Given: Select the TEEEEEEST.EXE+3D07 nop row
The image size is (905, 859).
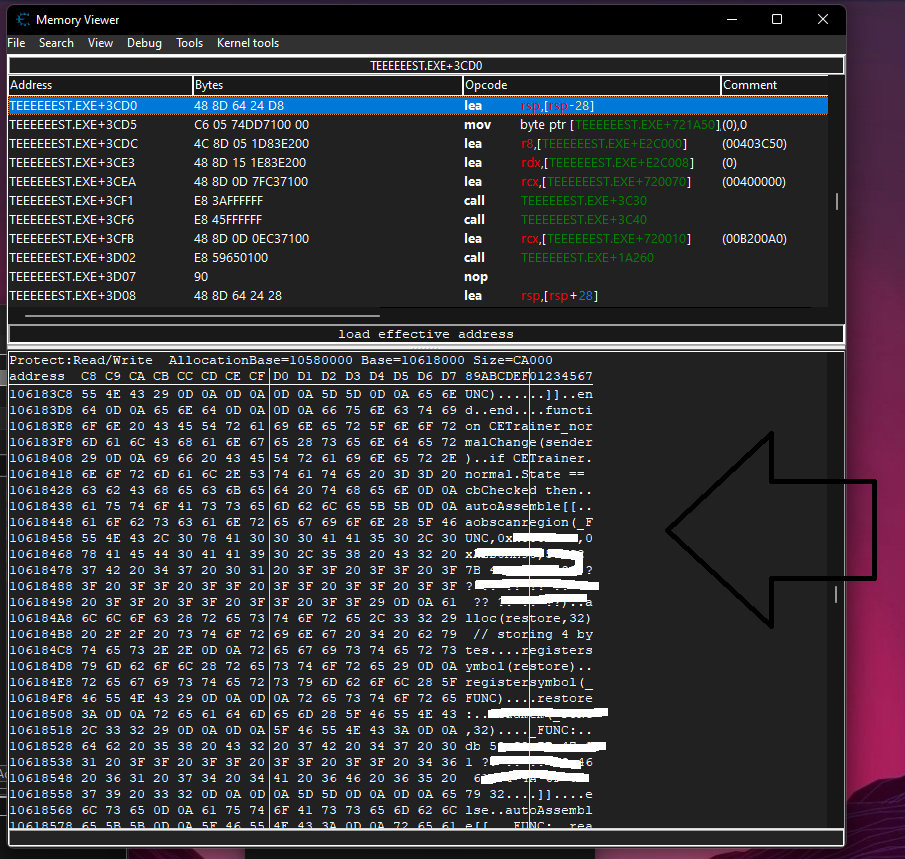Looking at the screenshot, I should tap(418, 277).
